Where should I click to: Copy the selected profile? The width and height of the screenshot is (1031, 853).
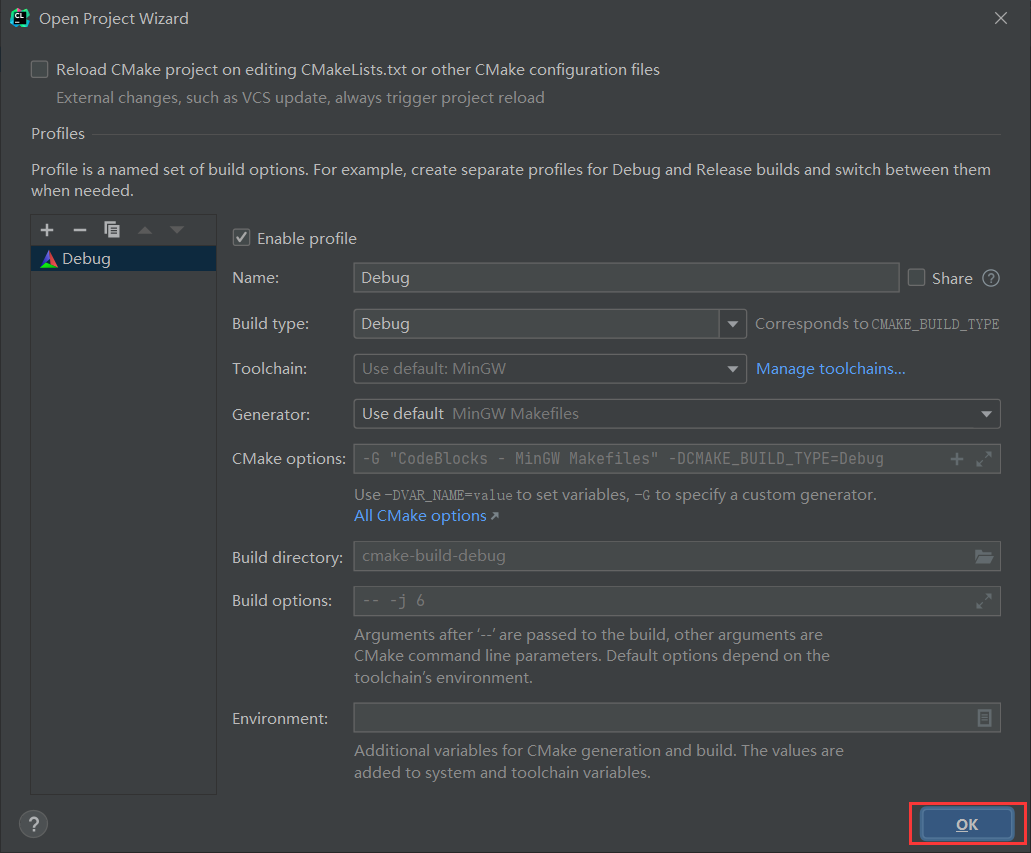click(112, 230)
